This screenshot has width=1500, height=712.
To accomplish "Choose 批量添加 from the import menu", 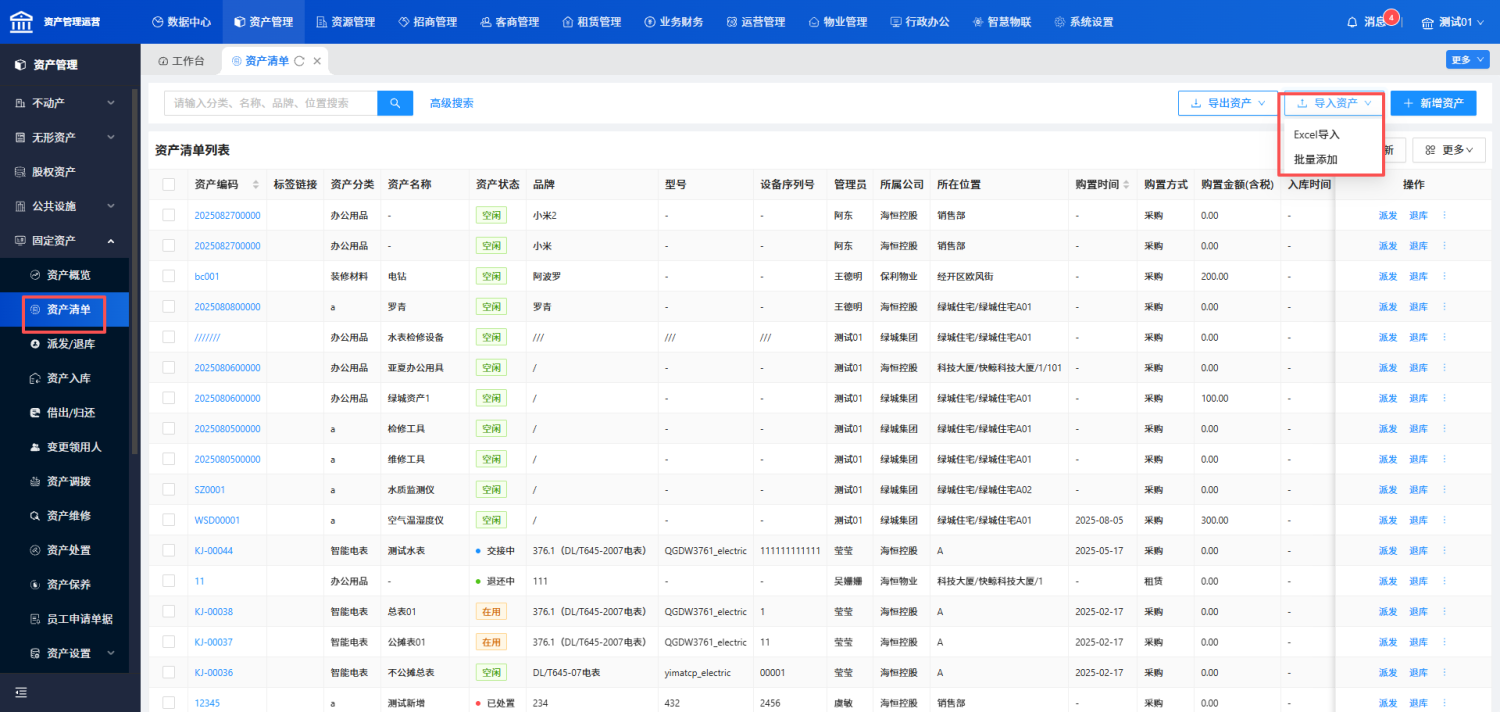I will (1316, 159).
